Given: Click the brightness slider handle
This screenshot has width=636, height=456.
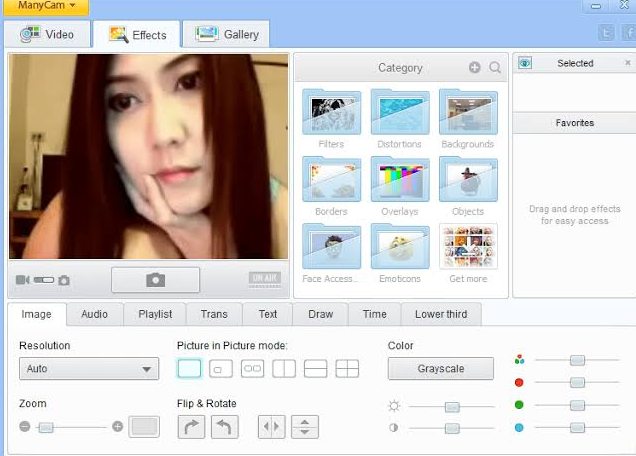Looking at the screenshot, I should coord(452,407).
